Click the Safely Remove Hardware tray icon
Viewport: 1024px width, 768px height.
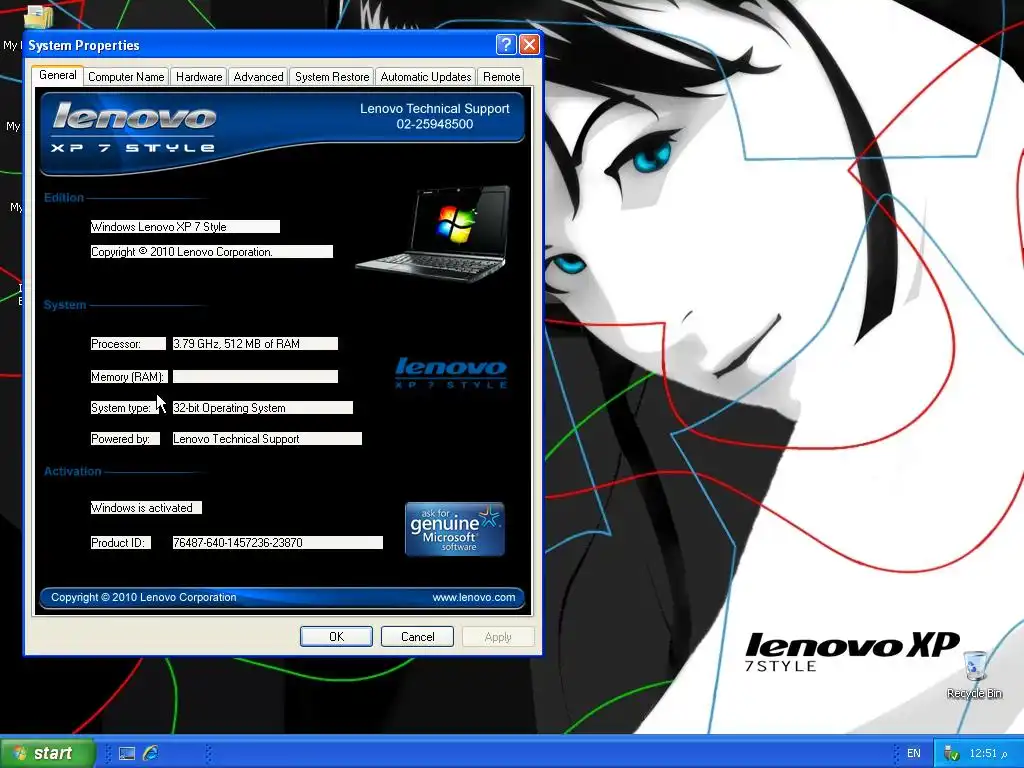(x=952, y=754)
